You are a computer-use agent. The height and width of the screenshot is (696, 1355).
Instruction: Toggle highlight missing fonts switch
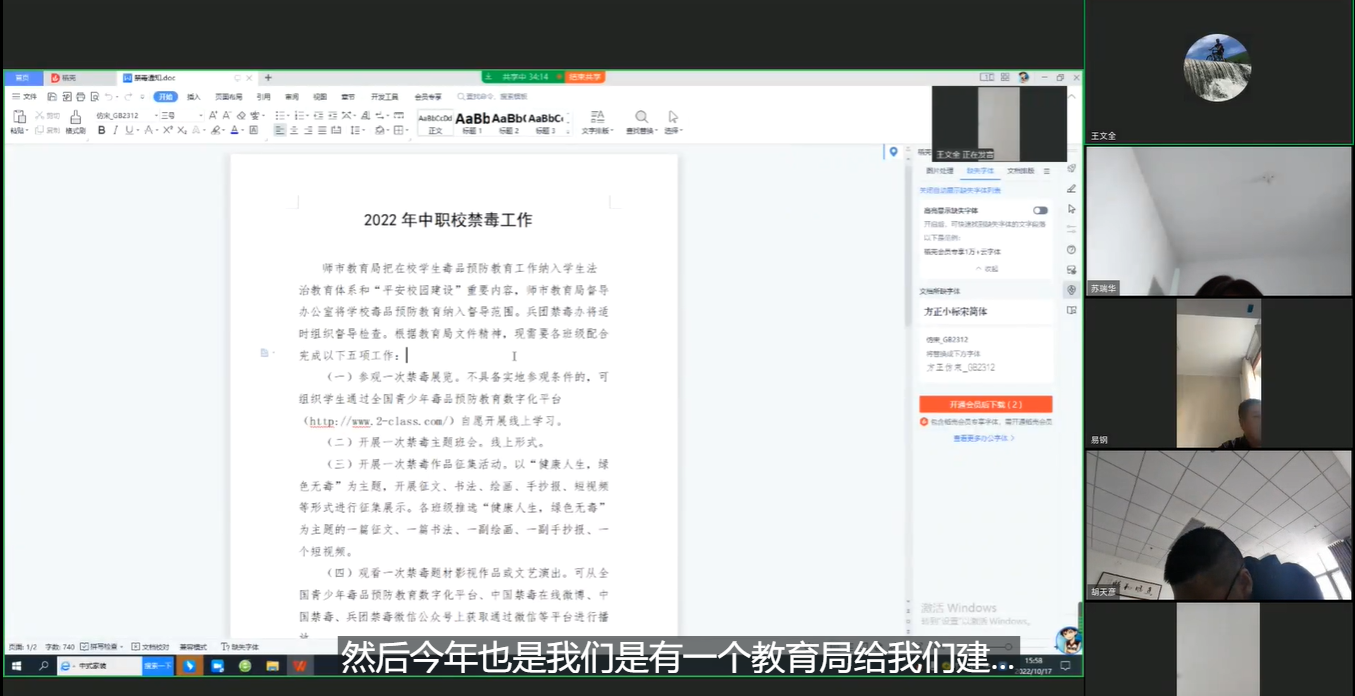coord(1040,210)
